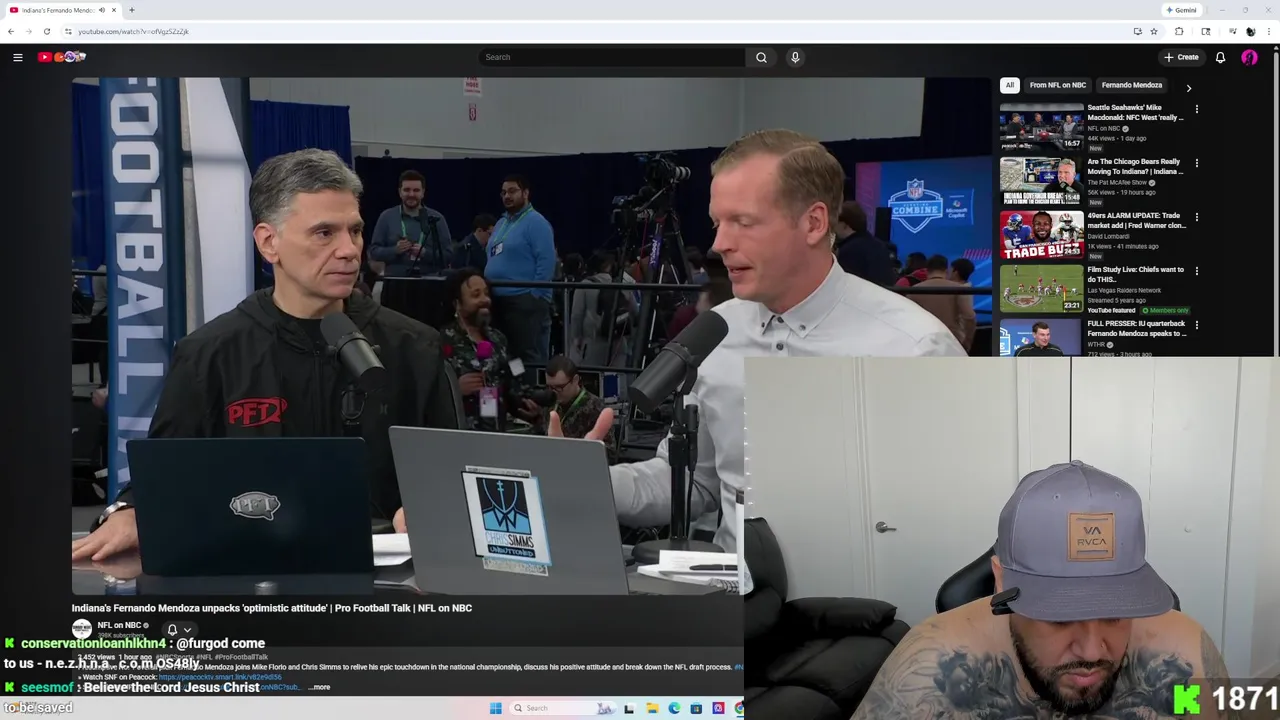Image resolution: width=1280 pixels, height=720 pixels.
Task: Open the peacocktv.smart.link URL
Action: click(x=220, y=678)
